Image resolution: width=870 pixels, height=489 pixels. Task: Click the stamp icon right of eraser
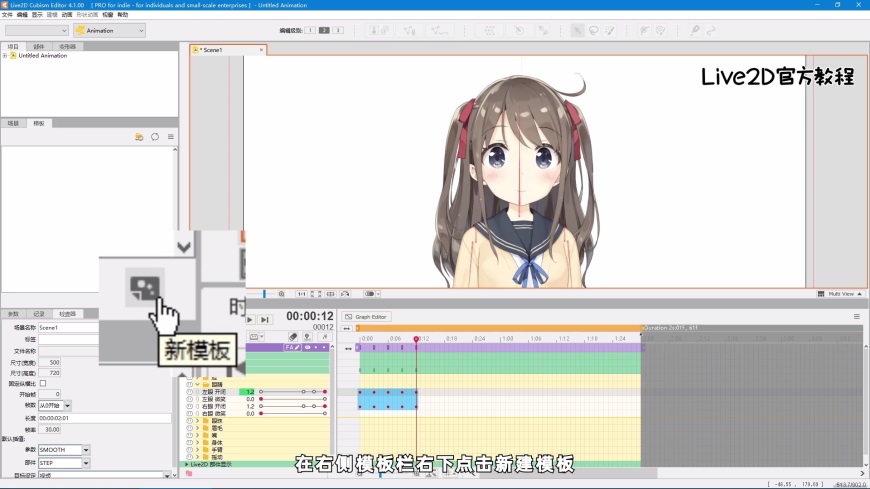[x=307, y=337]
